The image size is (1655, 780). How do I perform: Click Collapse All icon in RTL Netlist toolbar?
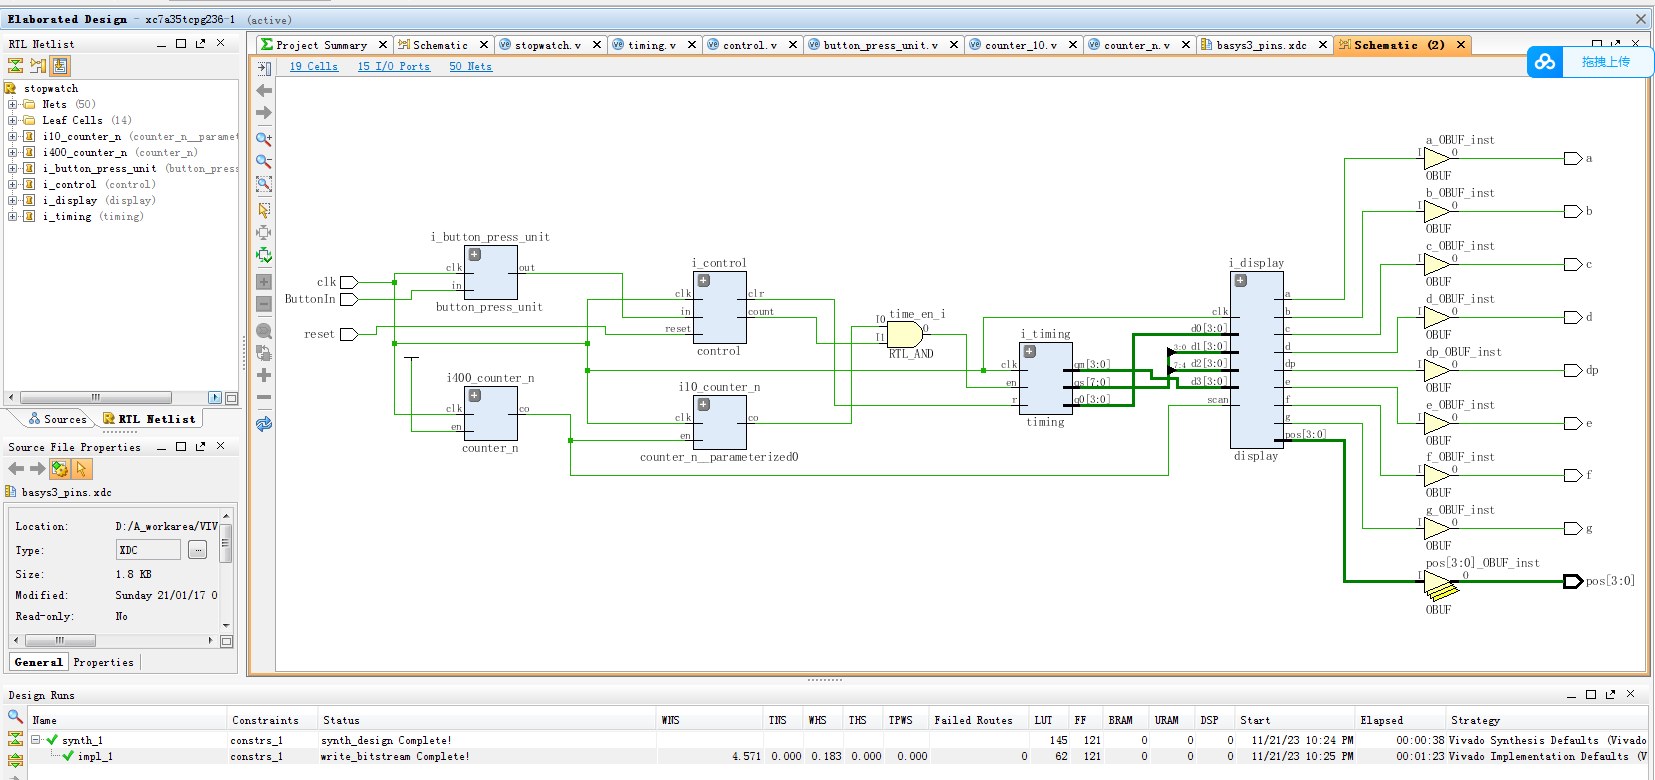pos(15,66)
